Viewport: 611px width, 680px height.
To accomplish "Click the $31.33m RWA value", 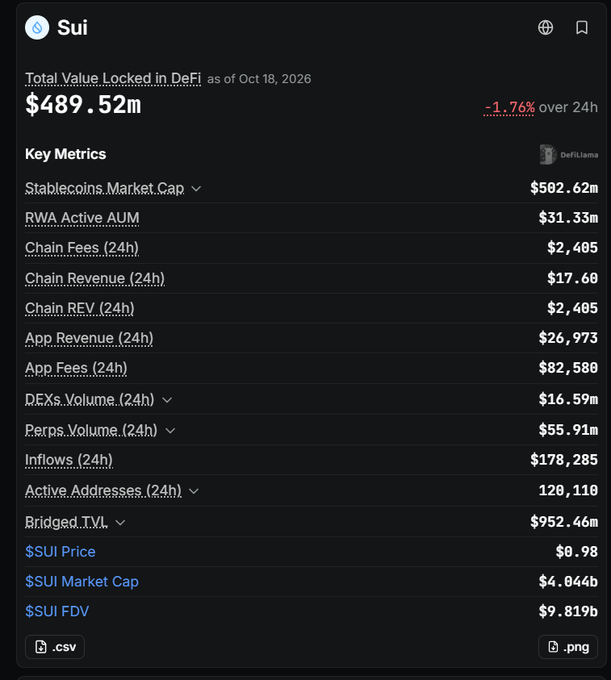I will pos(568,218).
